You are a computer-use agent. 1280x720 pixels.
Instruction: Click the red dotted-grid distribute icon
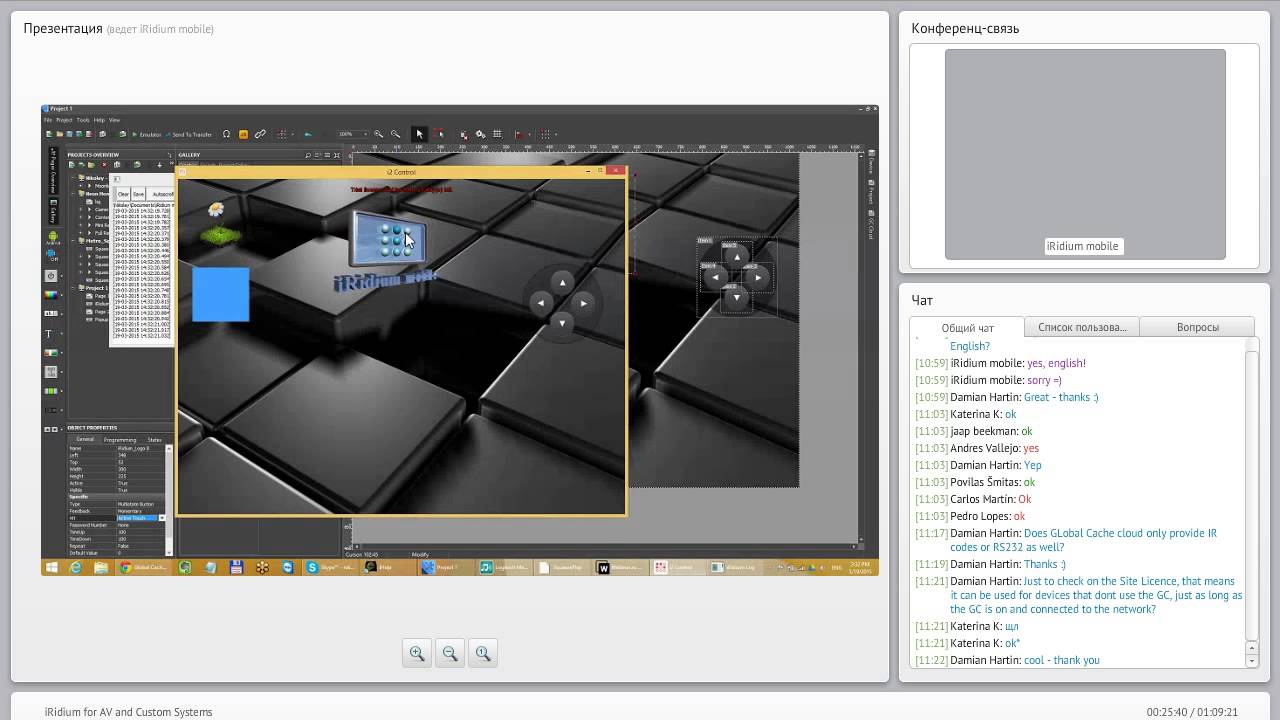coord(545,134)
